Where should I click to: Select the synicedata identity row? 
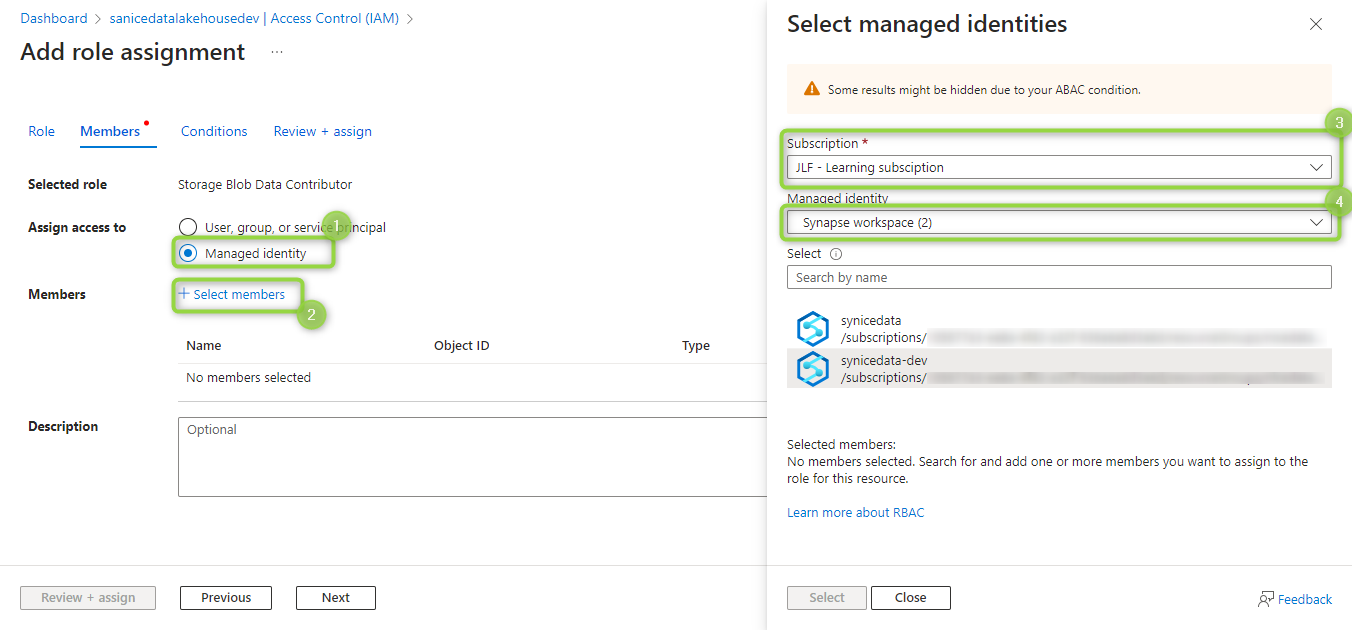(x=1059, y=329)
